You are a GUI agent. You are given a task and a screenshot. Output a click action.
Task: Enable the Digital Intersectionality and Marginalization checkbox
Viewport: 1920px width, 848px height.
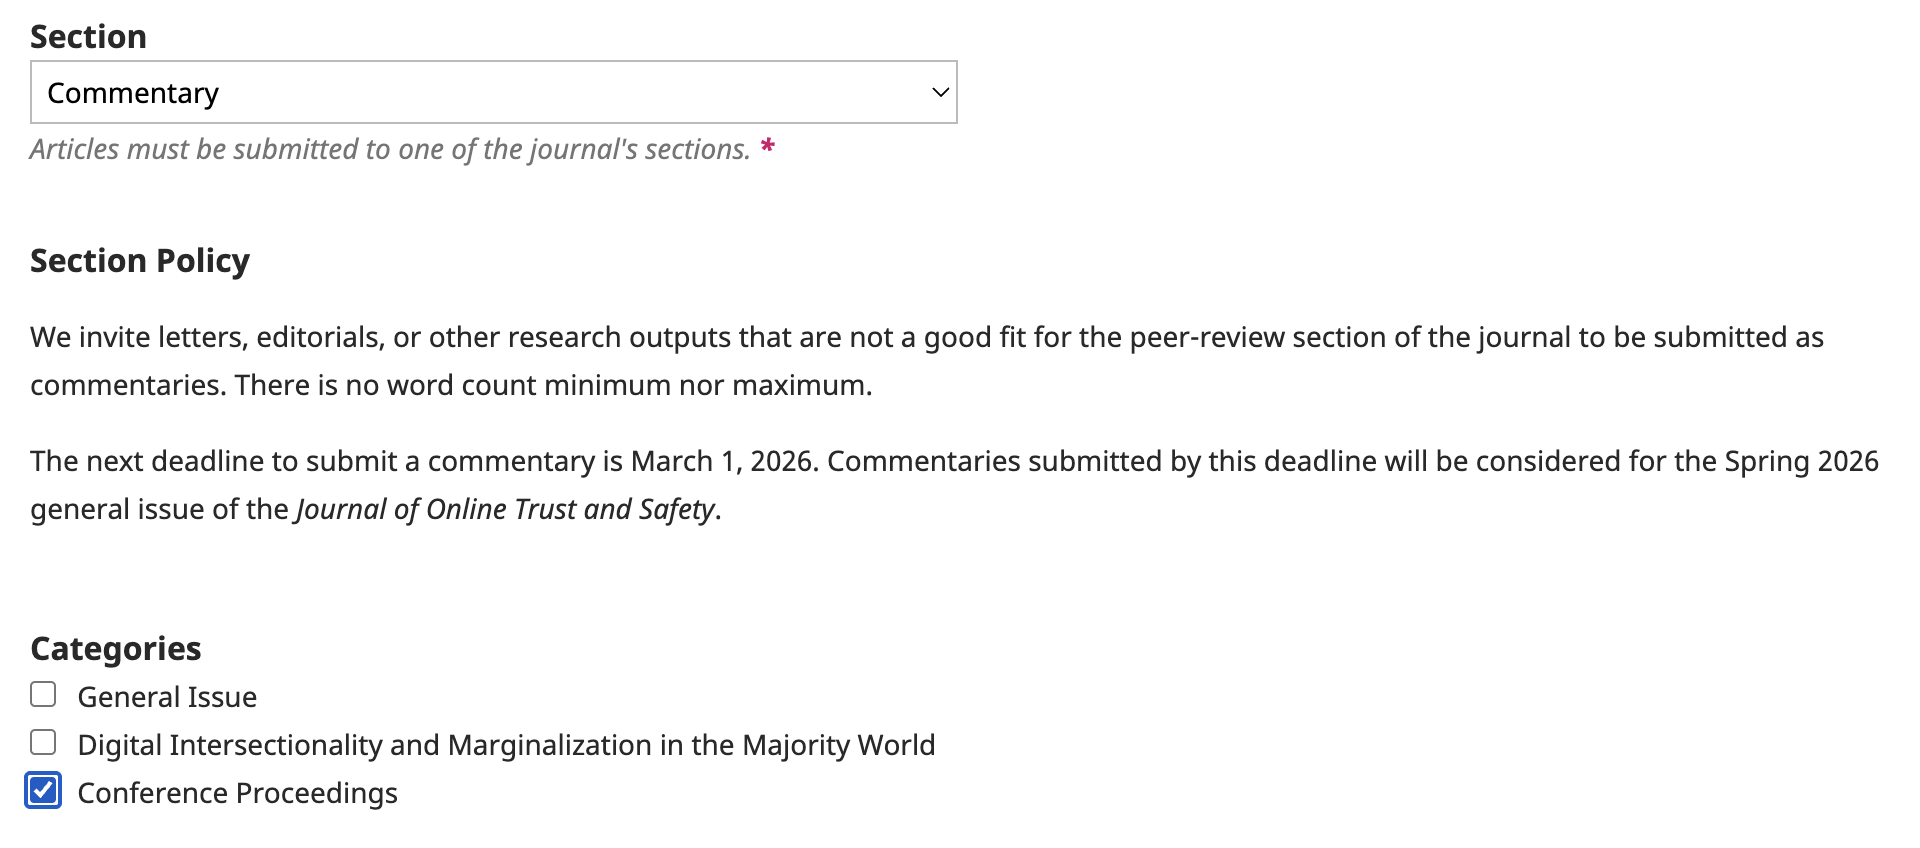tap(43, 742)
